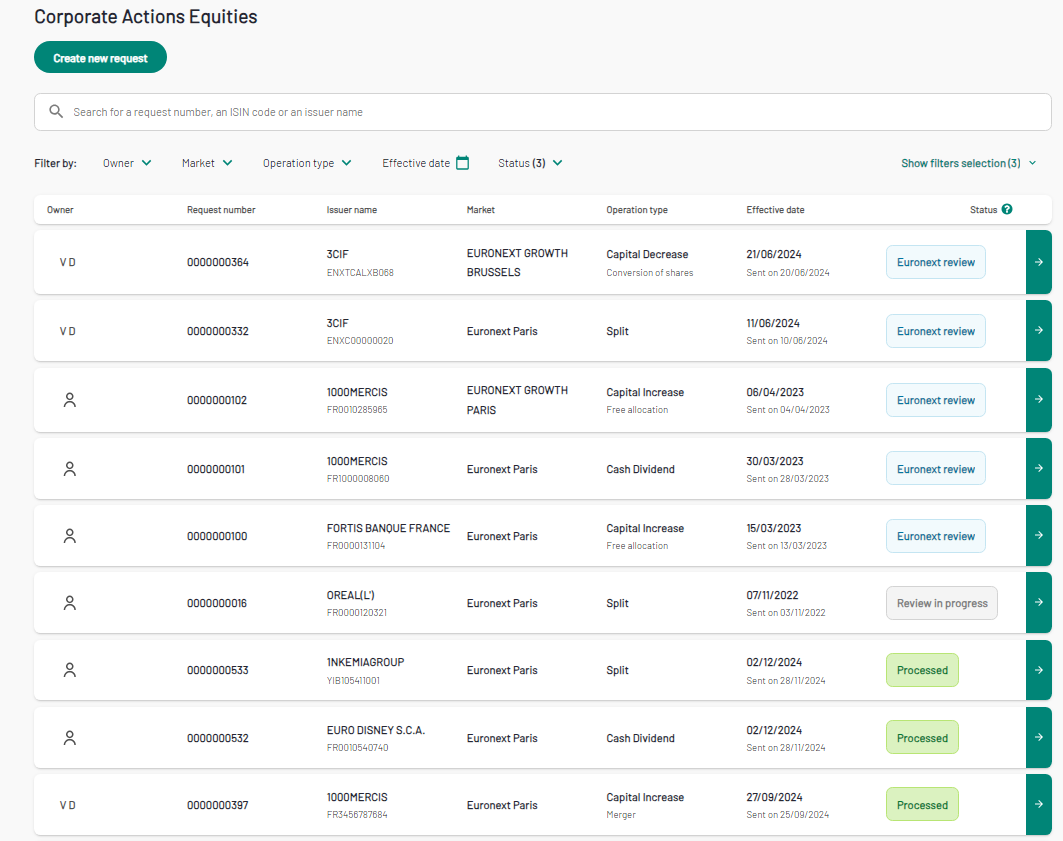Open EURO DISNEY S.C.A. request arrow
This screenshot has width=1063, height=841.
[x=1038, y=738]
